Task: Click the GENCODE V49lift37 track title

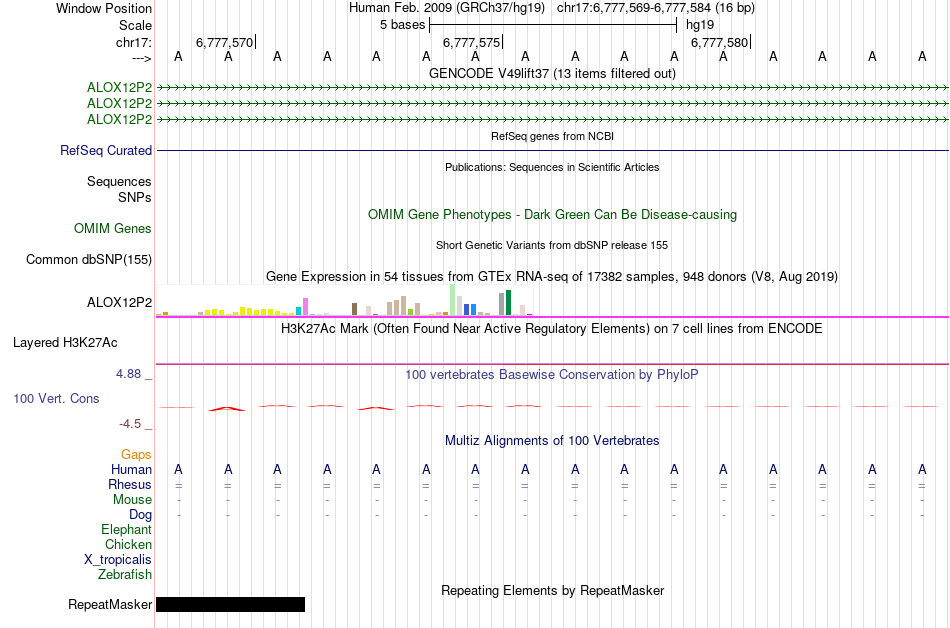Action: point(552,73)
